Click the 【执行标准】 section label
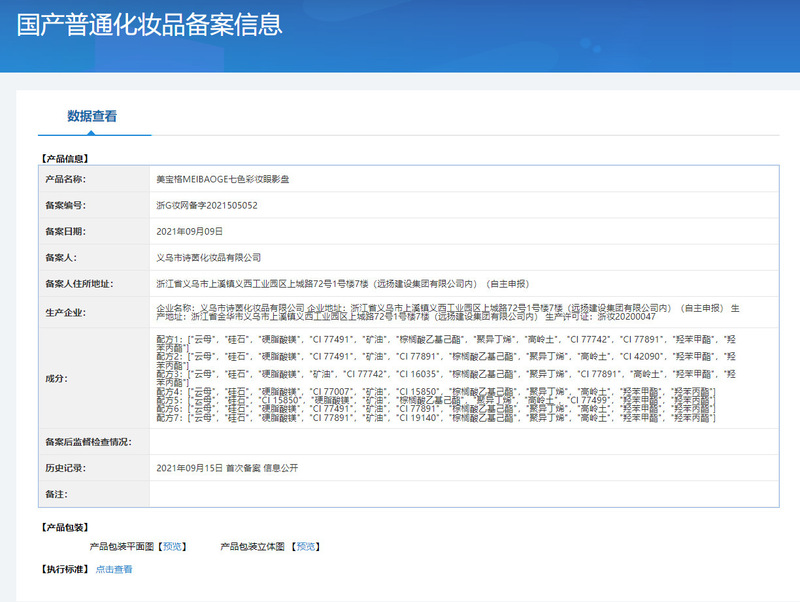 (63, 570)
